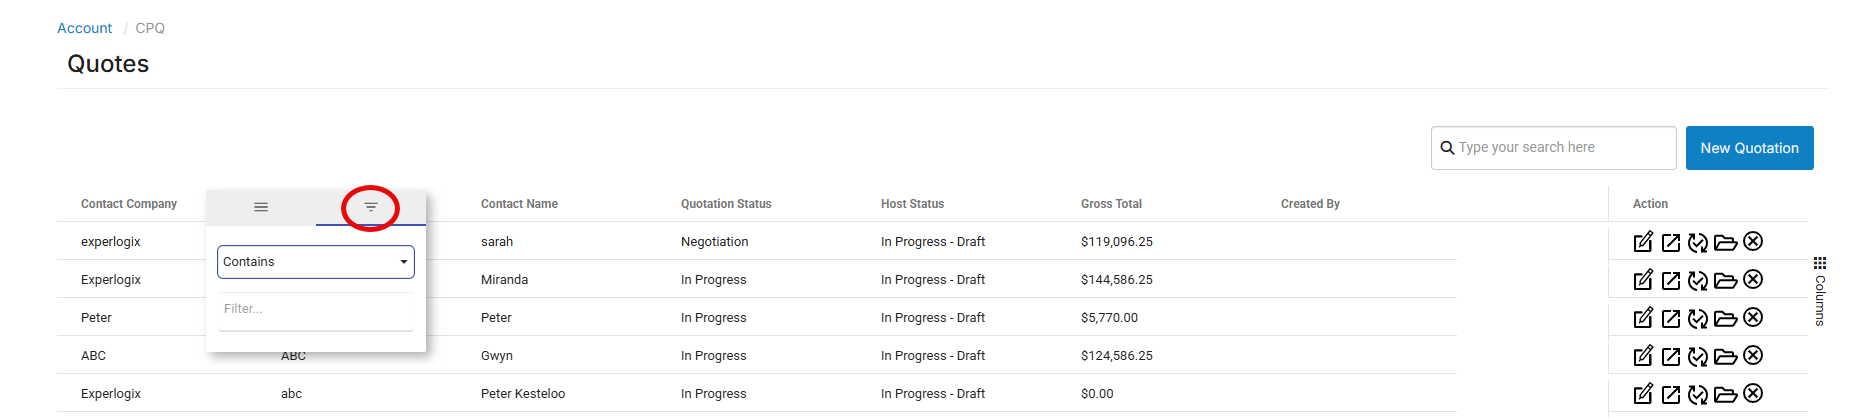Click the New Quotation button
The height and width of the screenshot is (419, 1872).
coord(1749,148)
